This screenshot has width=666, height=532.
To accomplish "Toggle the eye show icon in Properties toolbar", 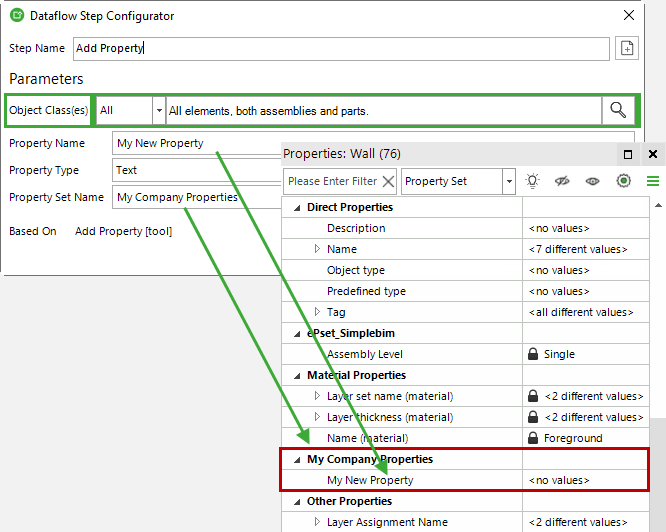I will point(593,181).
